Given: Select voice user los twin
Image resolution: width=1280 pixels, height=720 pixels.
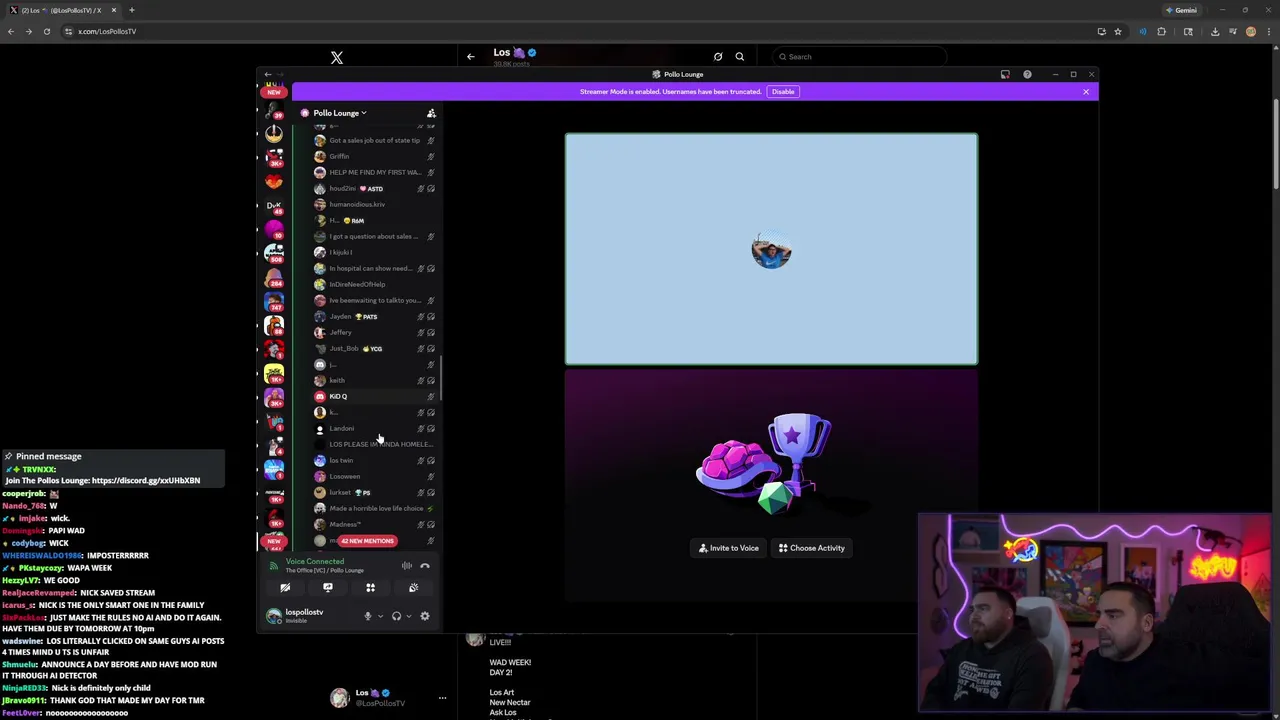Looking at the screenshot, I should tap(374, 460).
